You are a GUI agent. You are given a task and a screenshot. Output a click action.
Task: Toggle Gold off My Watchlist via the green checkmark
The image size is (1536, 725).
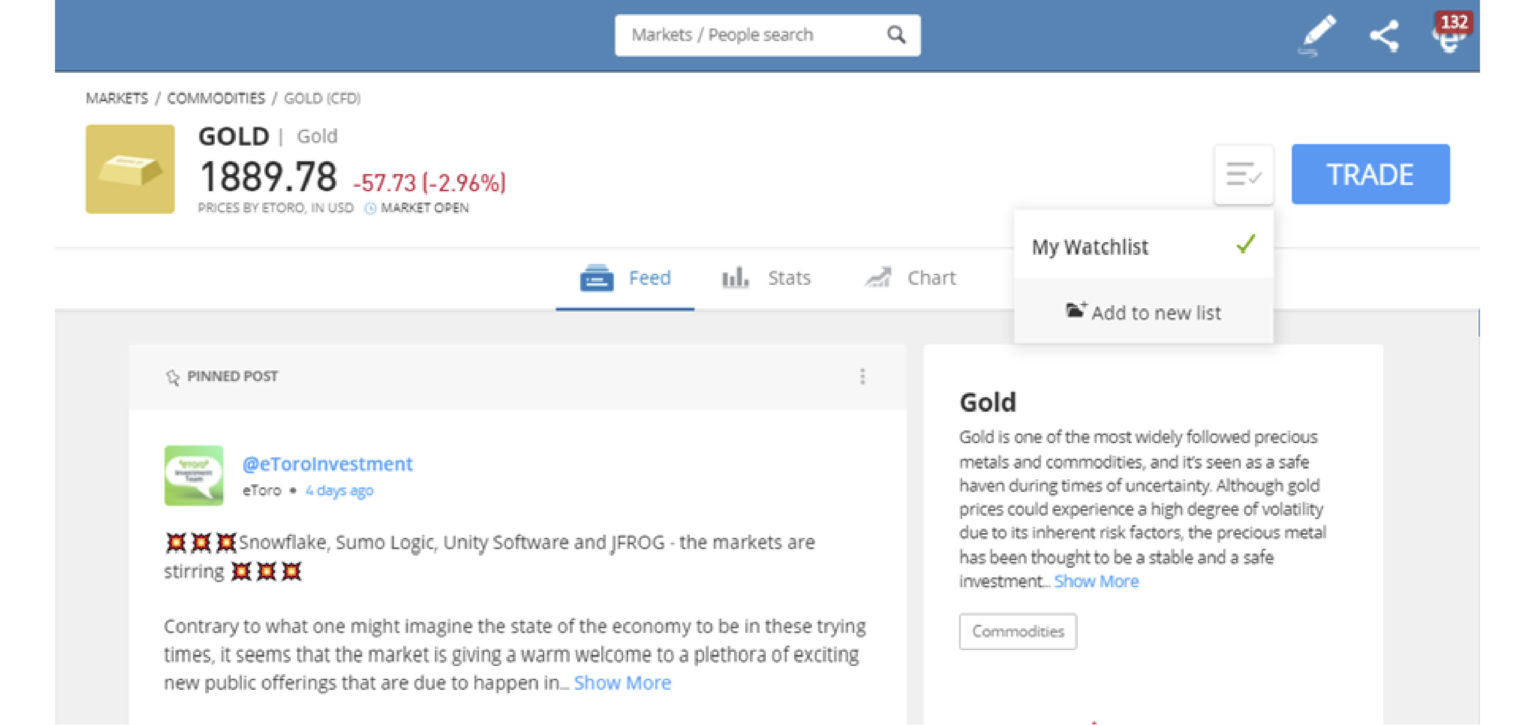tap(1245, 245)
